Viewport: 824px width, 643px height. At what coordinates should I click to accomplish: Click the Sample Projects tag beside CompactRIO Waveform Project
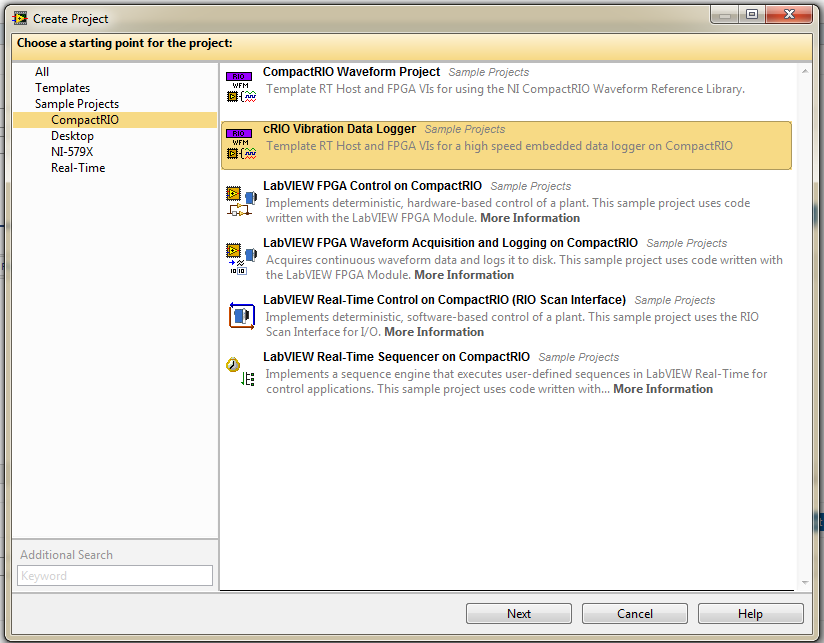coord(489,72)
